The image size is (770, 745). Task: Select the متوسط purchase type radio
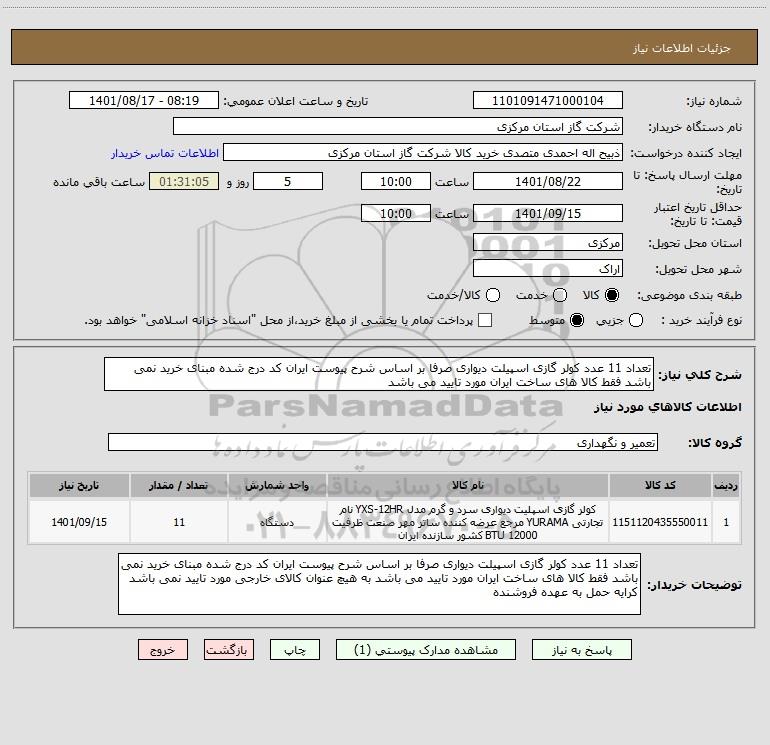point(577,320)
